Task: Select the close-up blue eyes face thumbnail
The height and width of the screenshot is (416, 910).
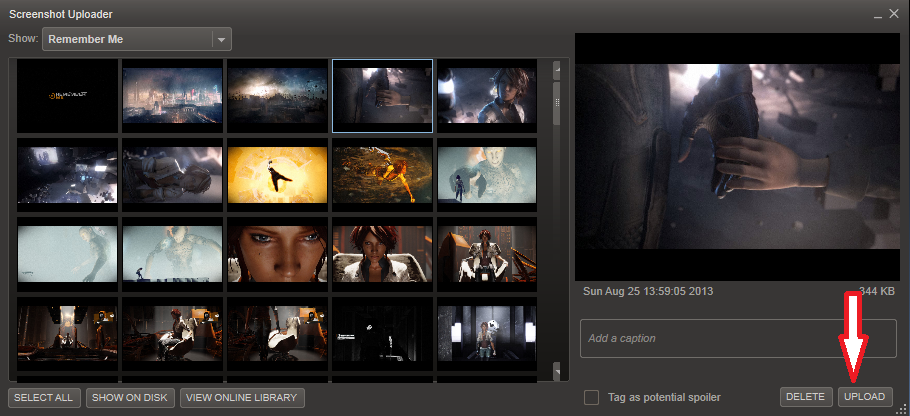Action: 277,254
